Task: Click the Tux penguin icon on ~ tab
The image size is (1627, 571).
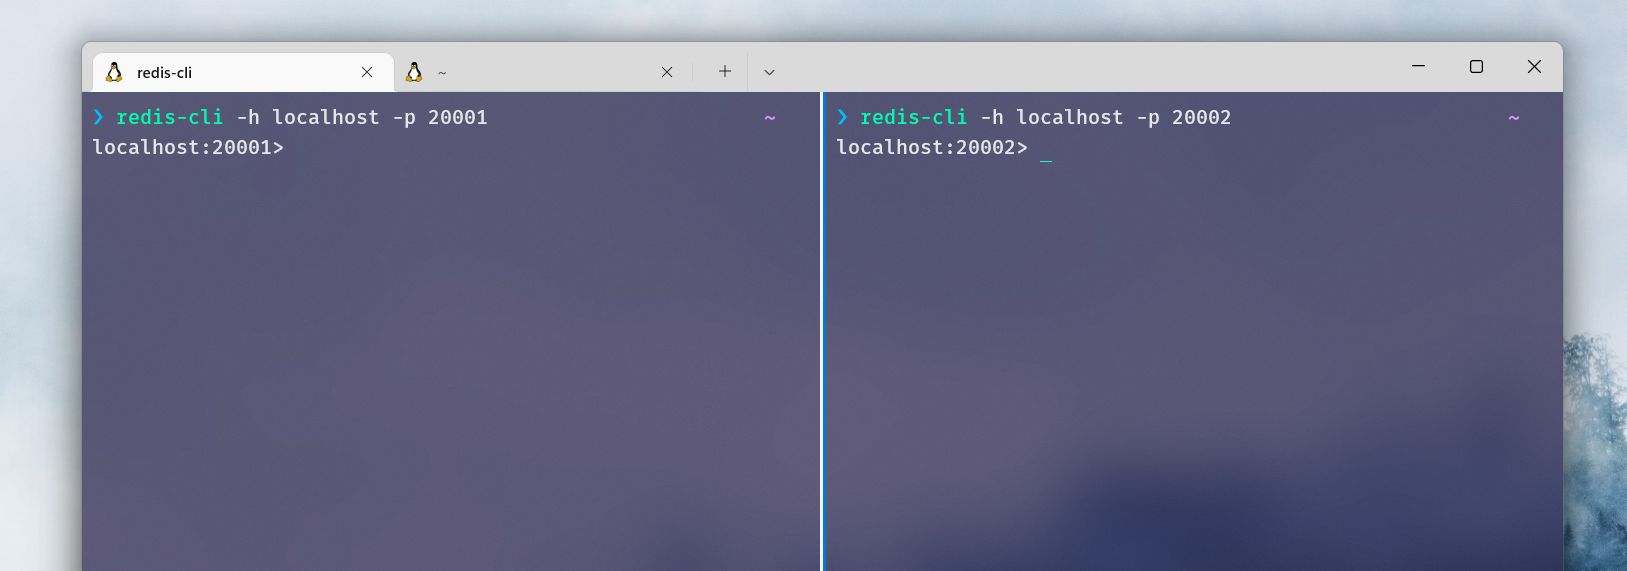Action: [x=414, y=72]
